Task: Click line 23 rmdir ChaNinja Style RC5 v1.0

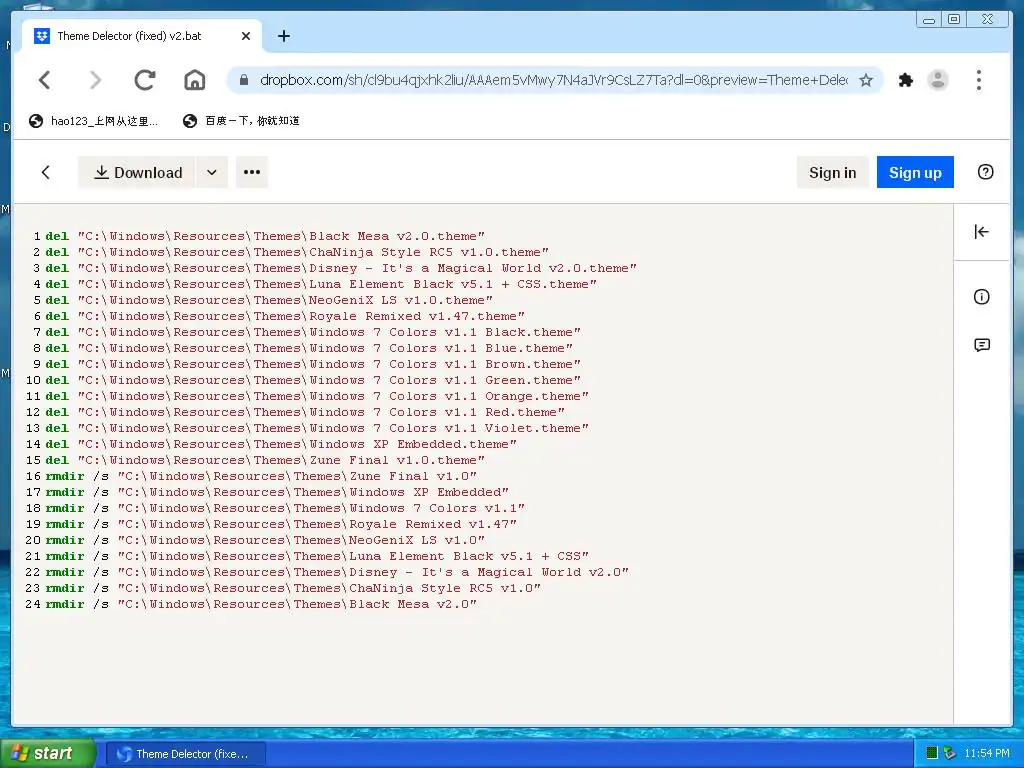Action: pos(293,588)
